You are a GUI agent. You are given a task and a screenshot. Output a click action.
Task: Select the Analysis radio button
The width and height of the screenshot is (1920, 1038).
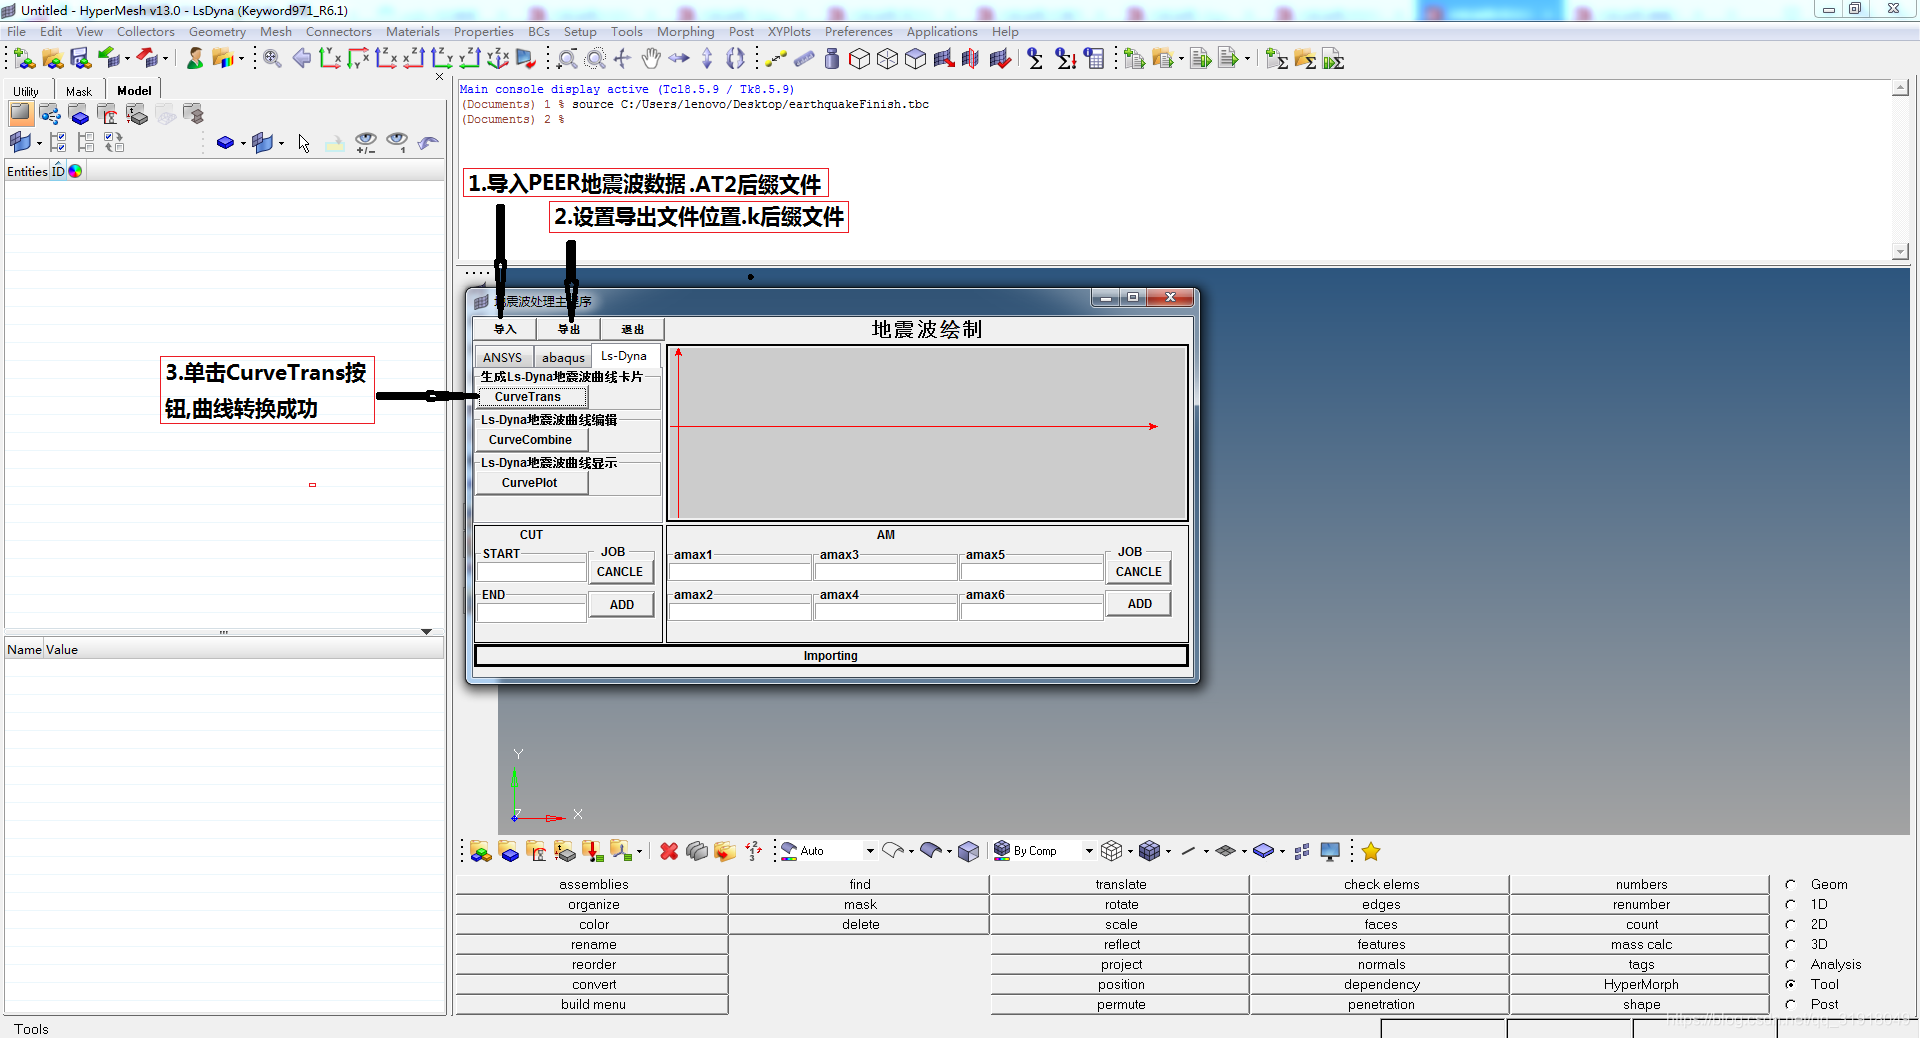pyautogui.click(x=1791, y=964)
